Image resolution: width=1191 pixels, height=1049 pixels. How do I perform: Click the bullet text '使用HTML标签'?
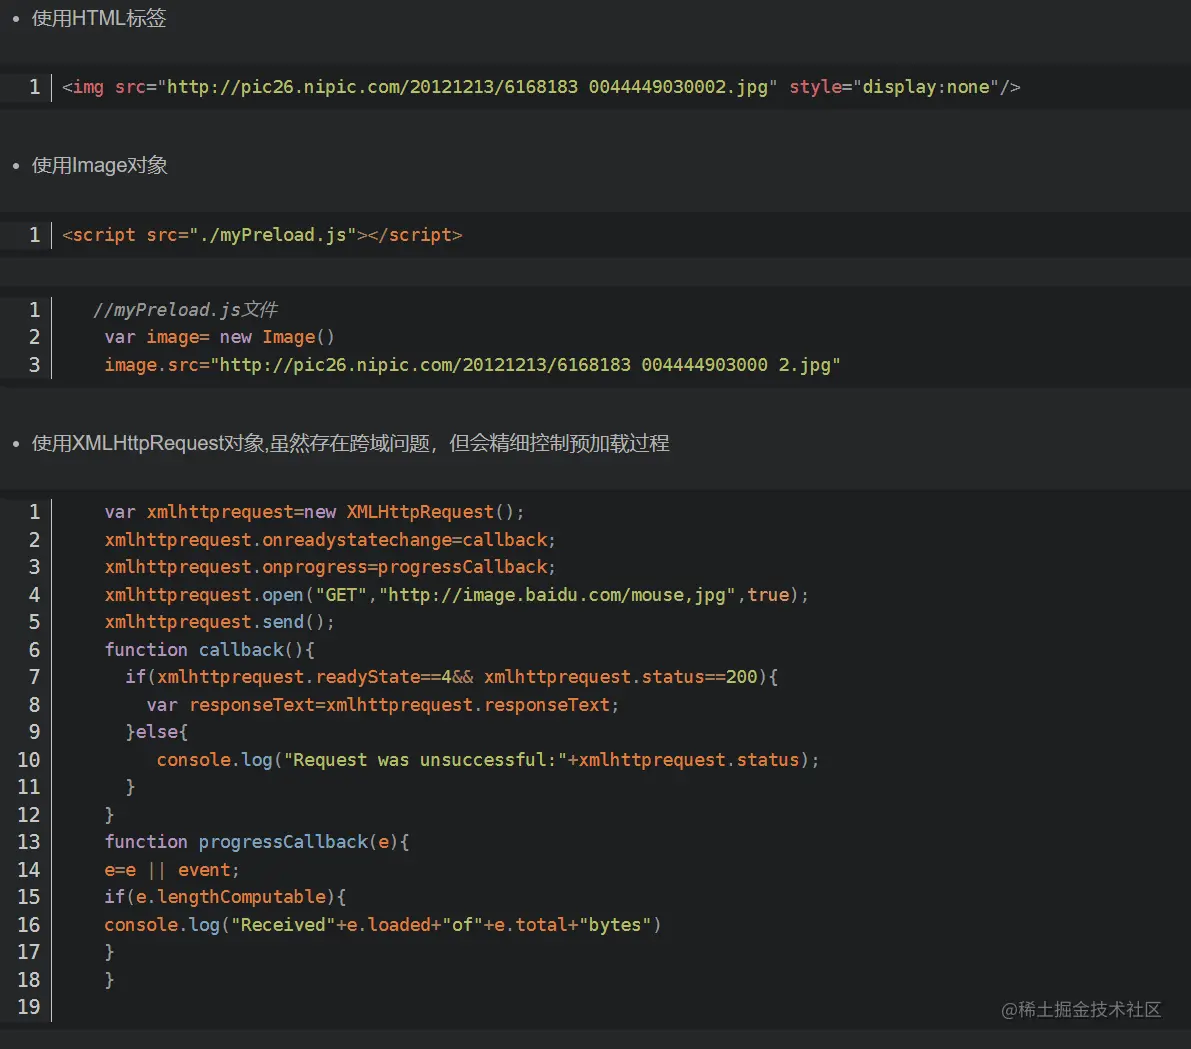99,18
